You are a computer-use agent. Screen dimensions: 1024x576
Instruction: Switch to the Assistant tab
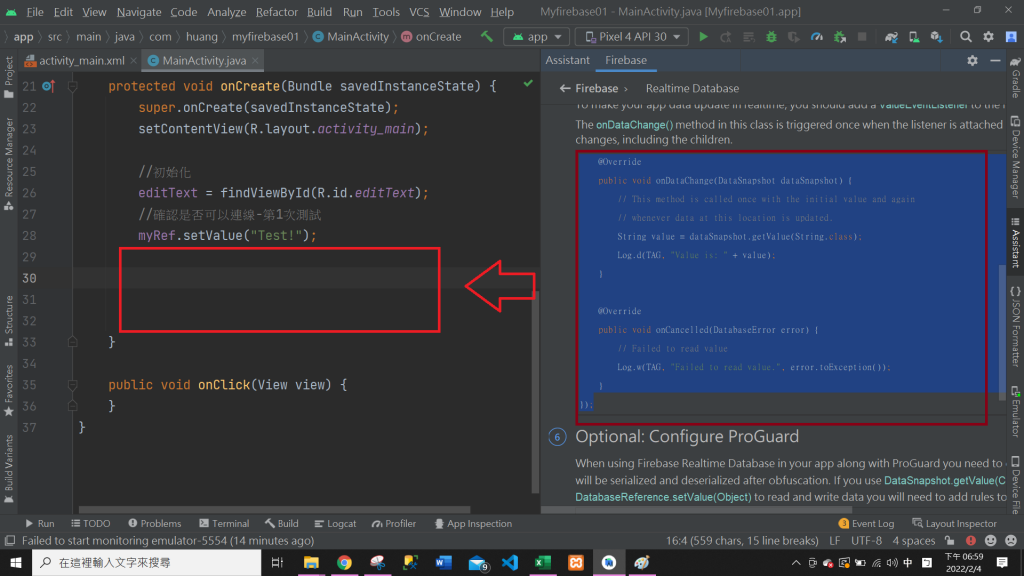coord(568,60)
